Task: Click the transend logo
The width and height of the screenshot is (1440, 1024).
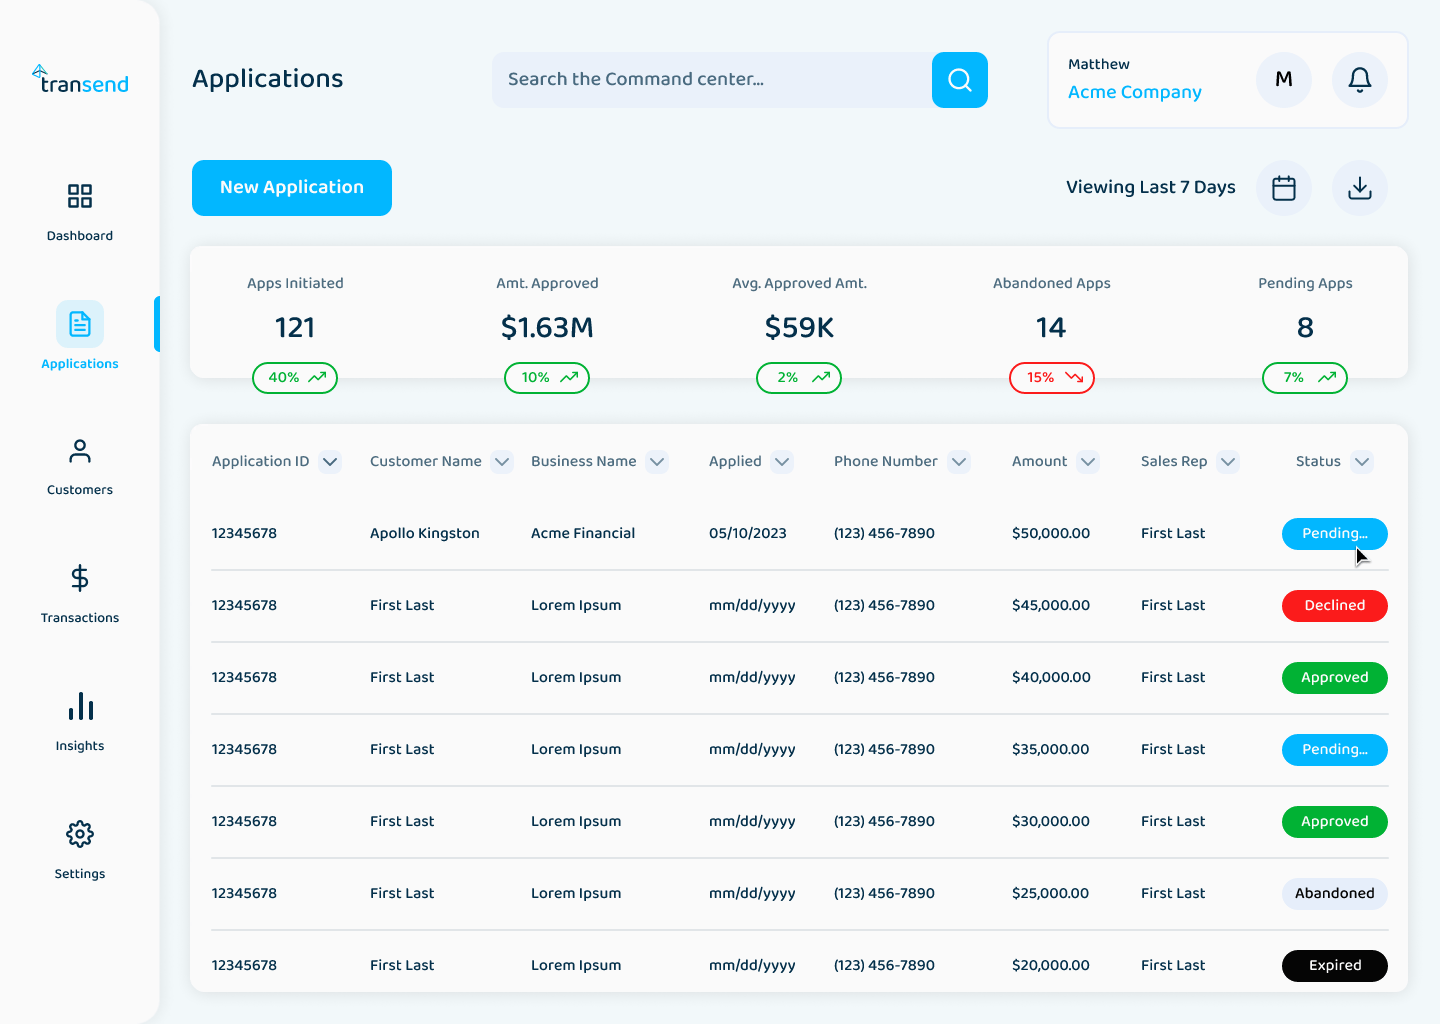Action: point(80,80)
